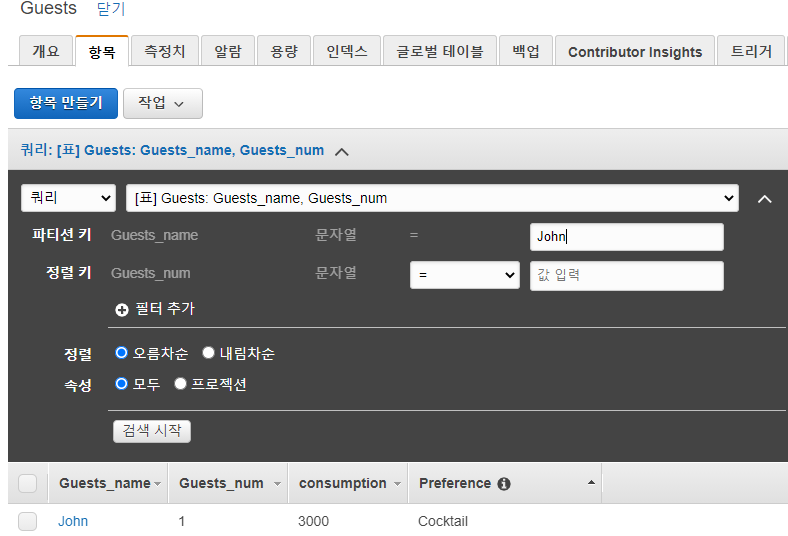Open the 측정치 tab
The height and width of the screenshot is (536, 788).
164,51
